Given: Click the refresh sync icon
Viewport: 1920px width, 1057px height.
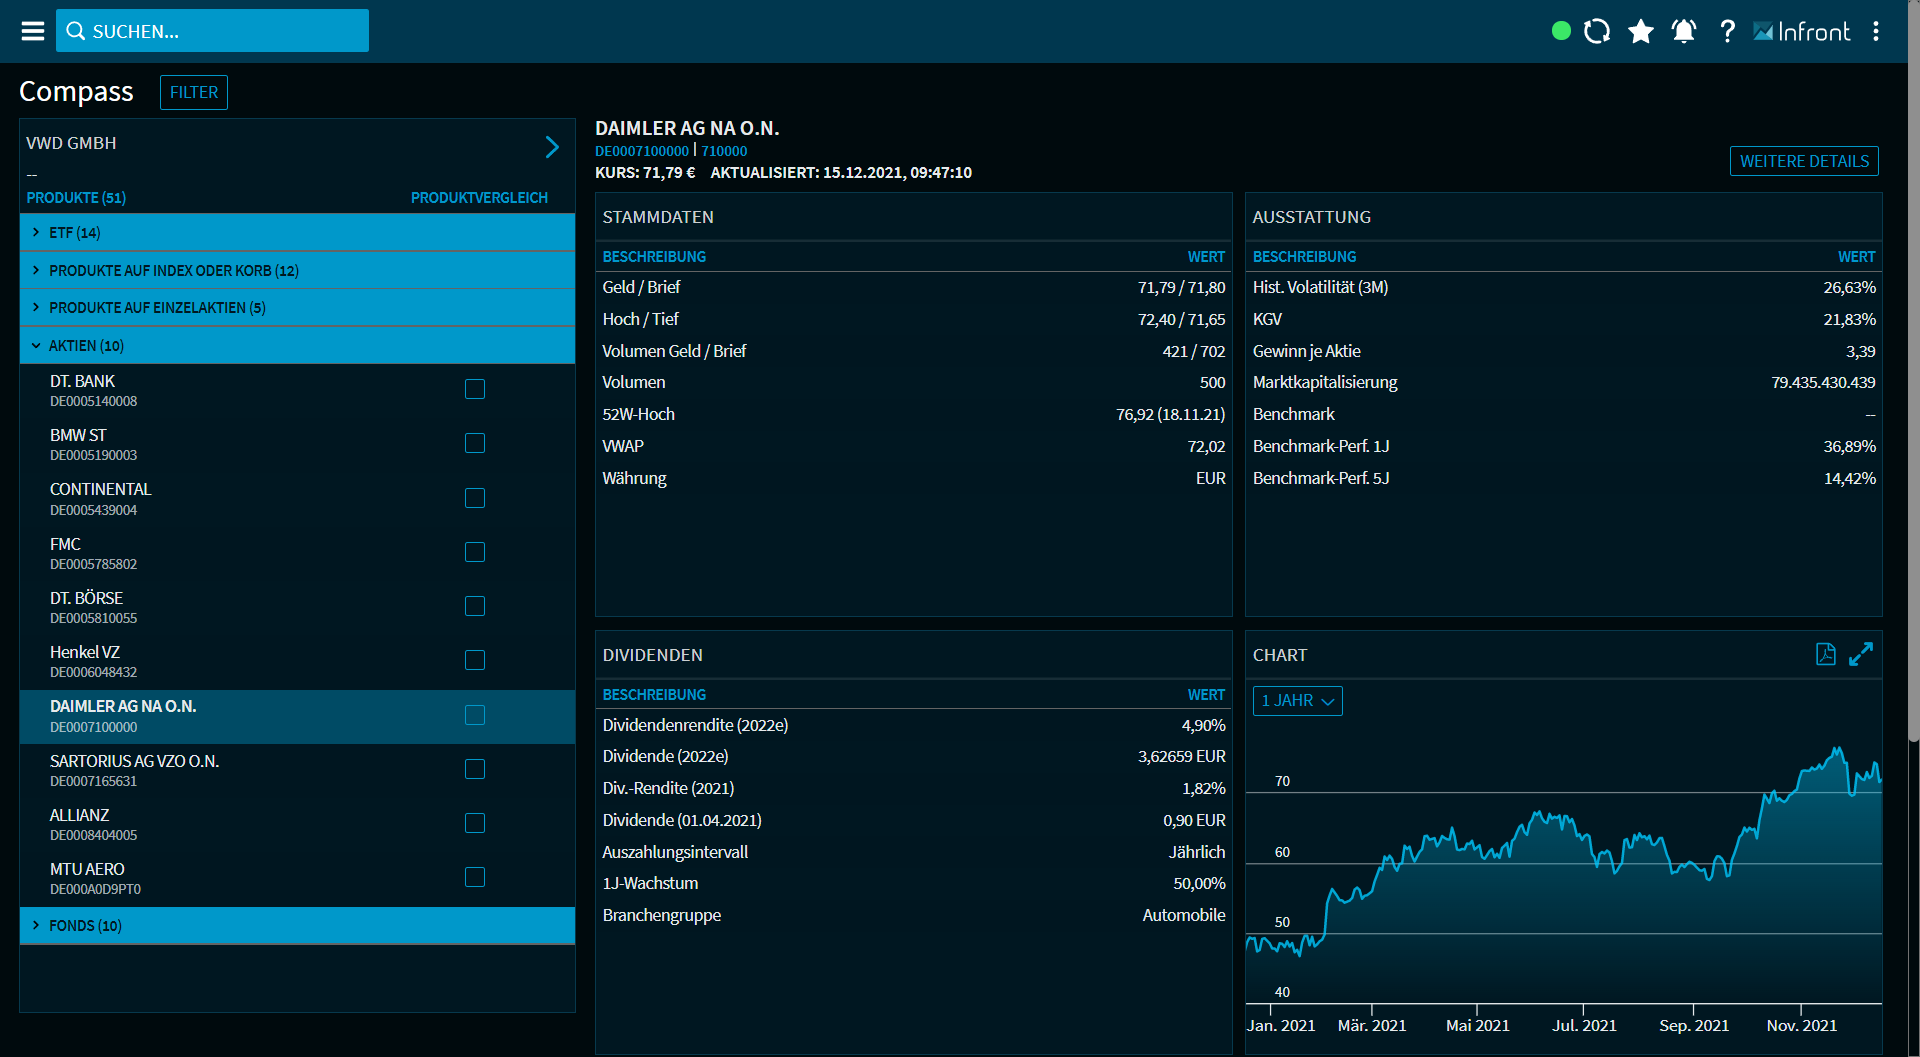Looking at the screenshot, I should (x=1597, y=31).
